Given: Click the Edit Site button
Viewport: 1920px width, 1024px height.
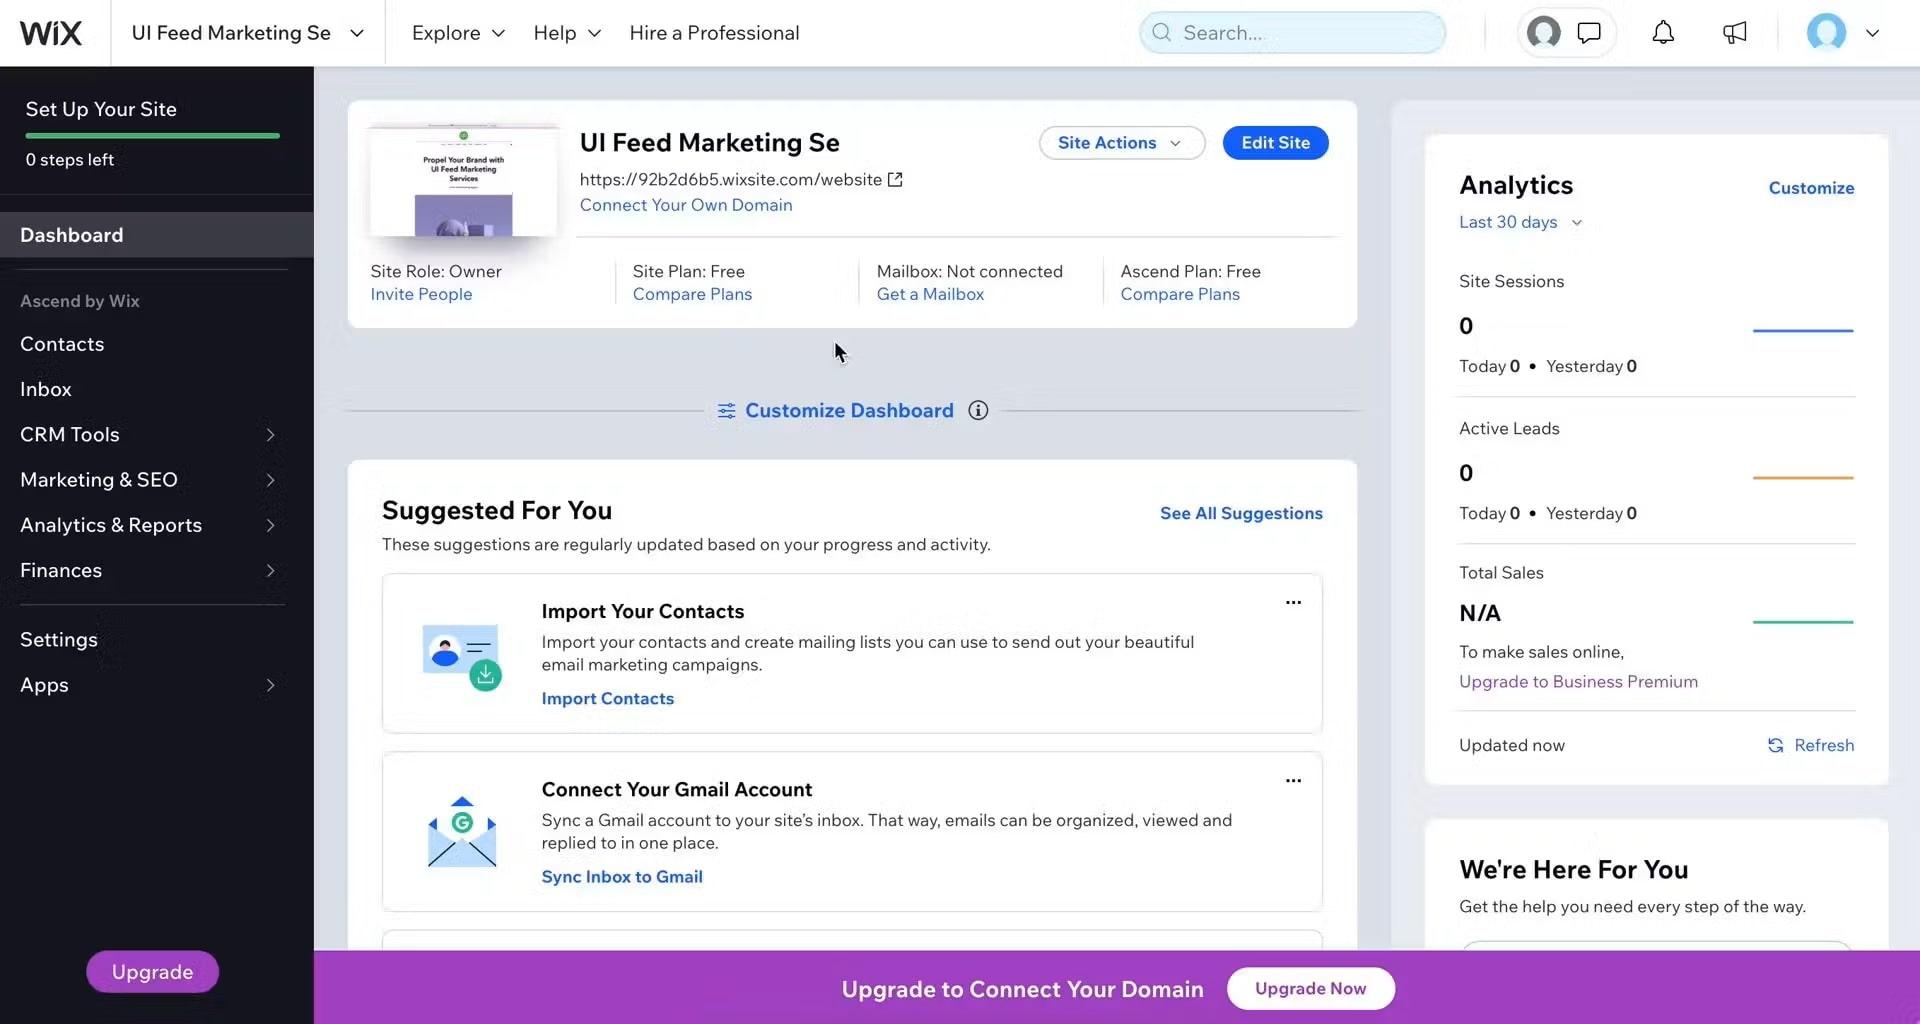Looking at the screenshot, I should pos(1275,143).
